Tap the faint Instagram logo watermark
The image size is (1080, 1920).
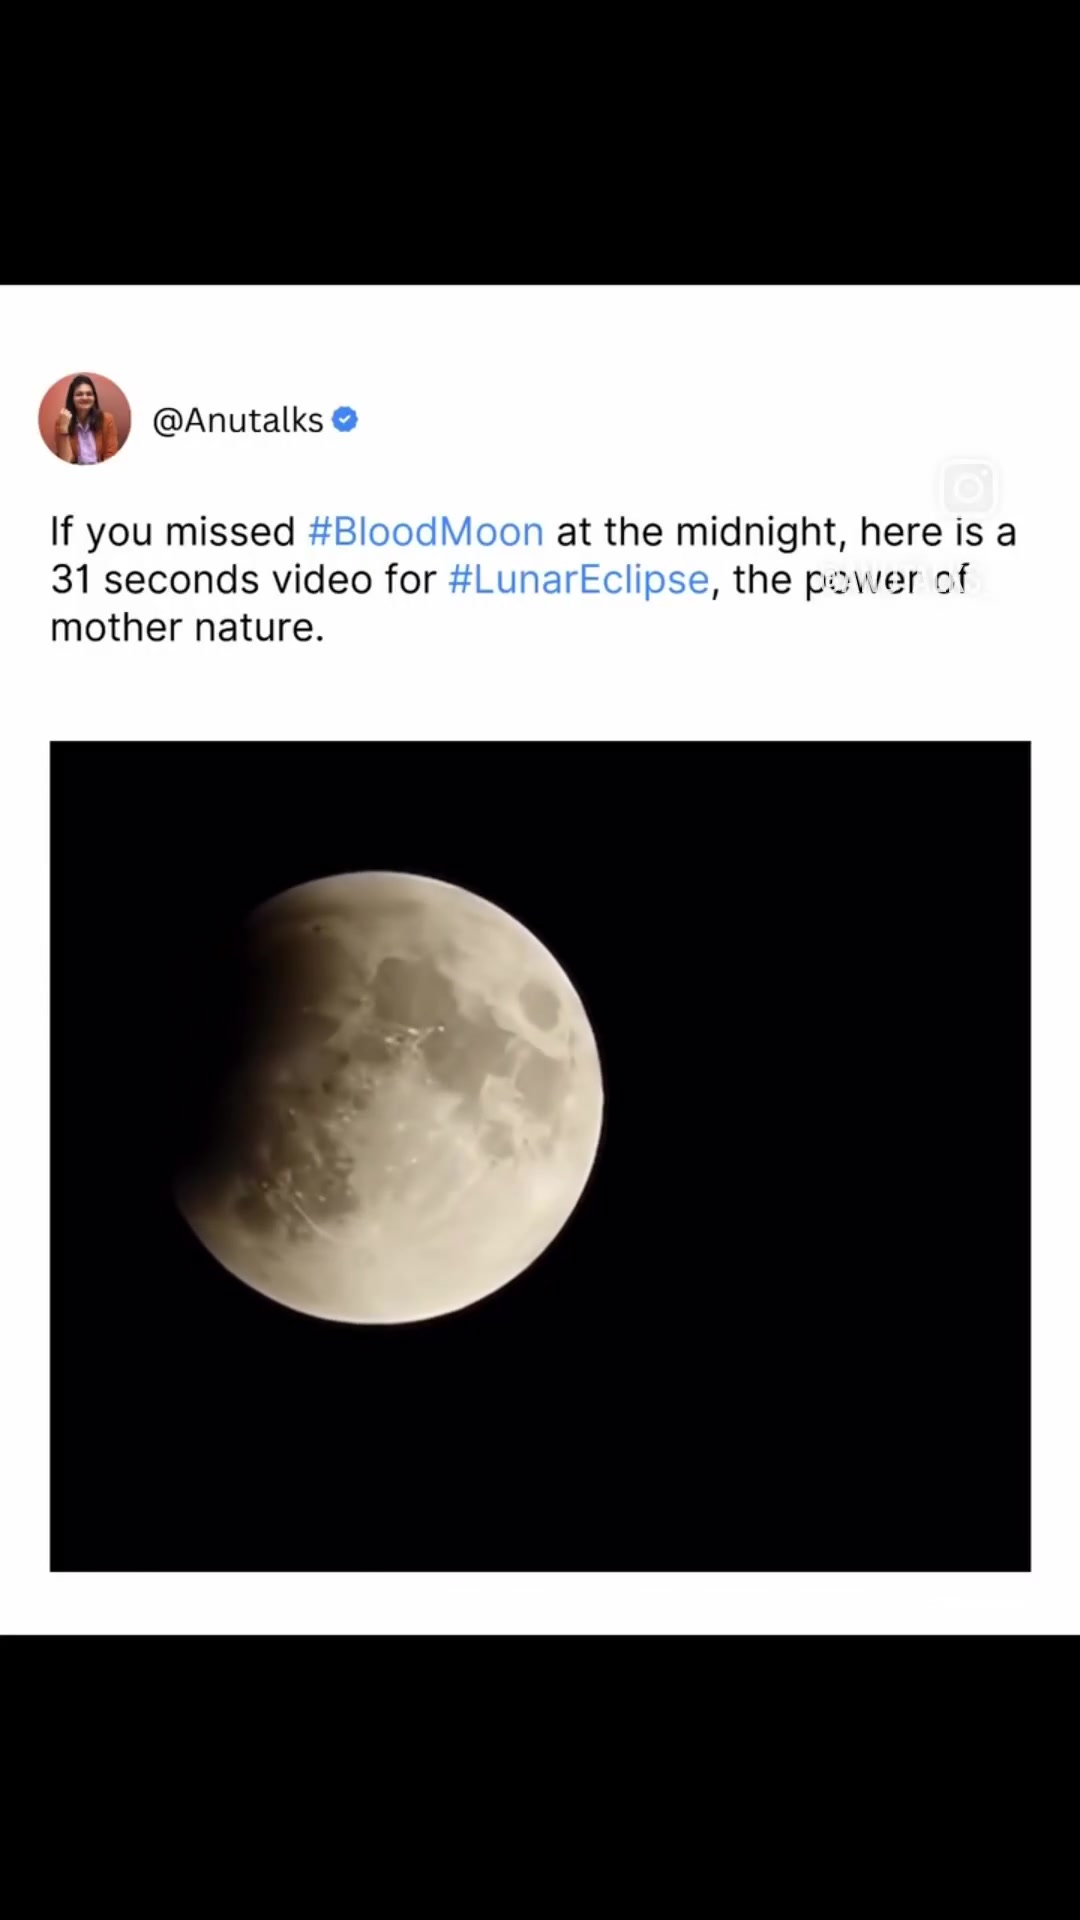pos(968,488)
